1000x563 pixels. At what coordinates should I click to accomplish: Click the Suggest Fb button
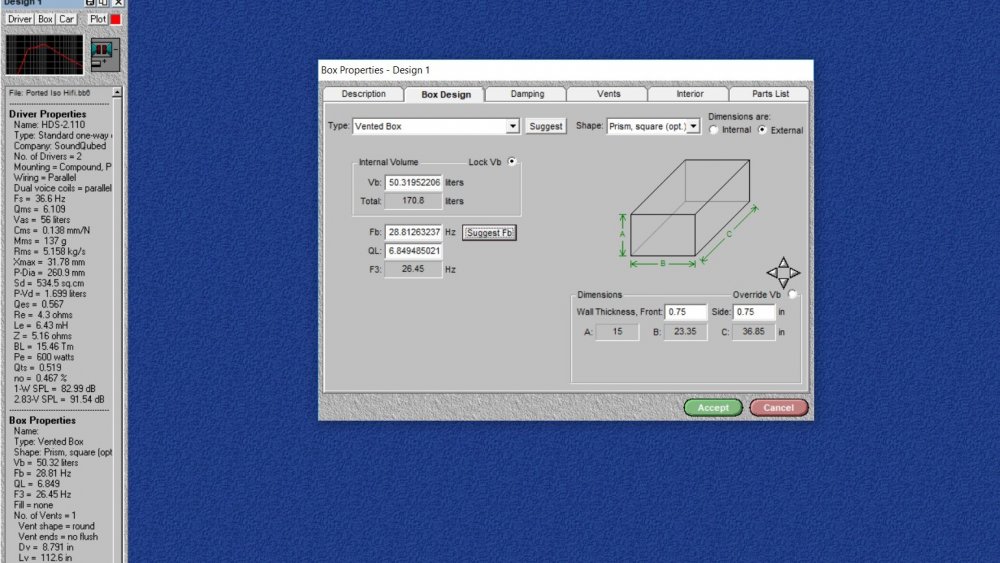[x=489, y=233]
